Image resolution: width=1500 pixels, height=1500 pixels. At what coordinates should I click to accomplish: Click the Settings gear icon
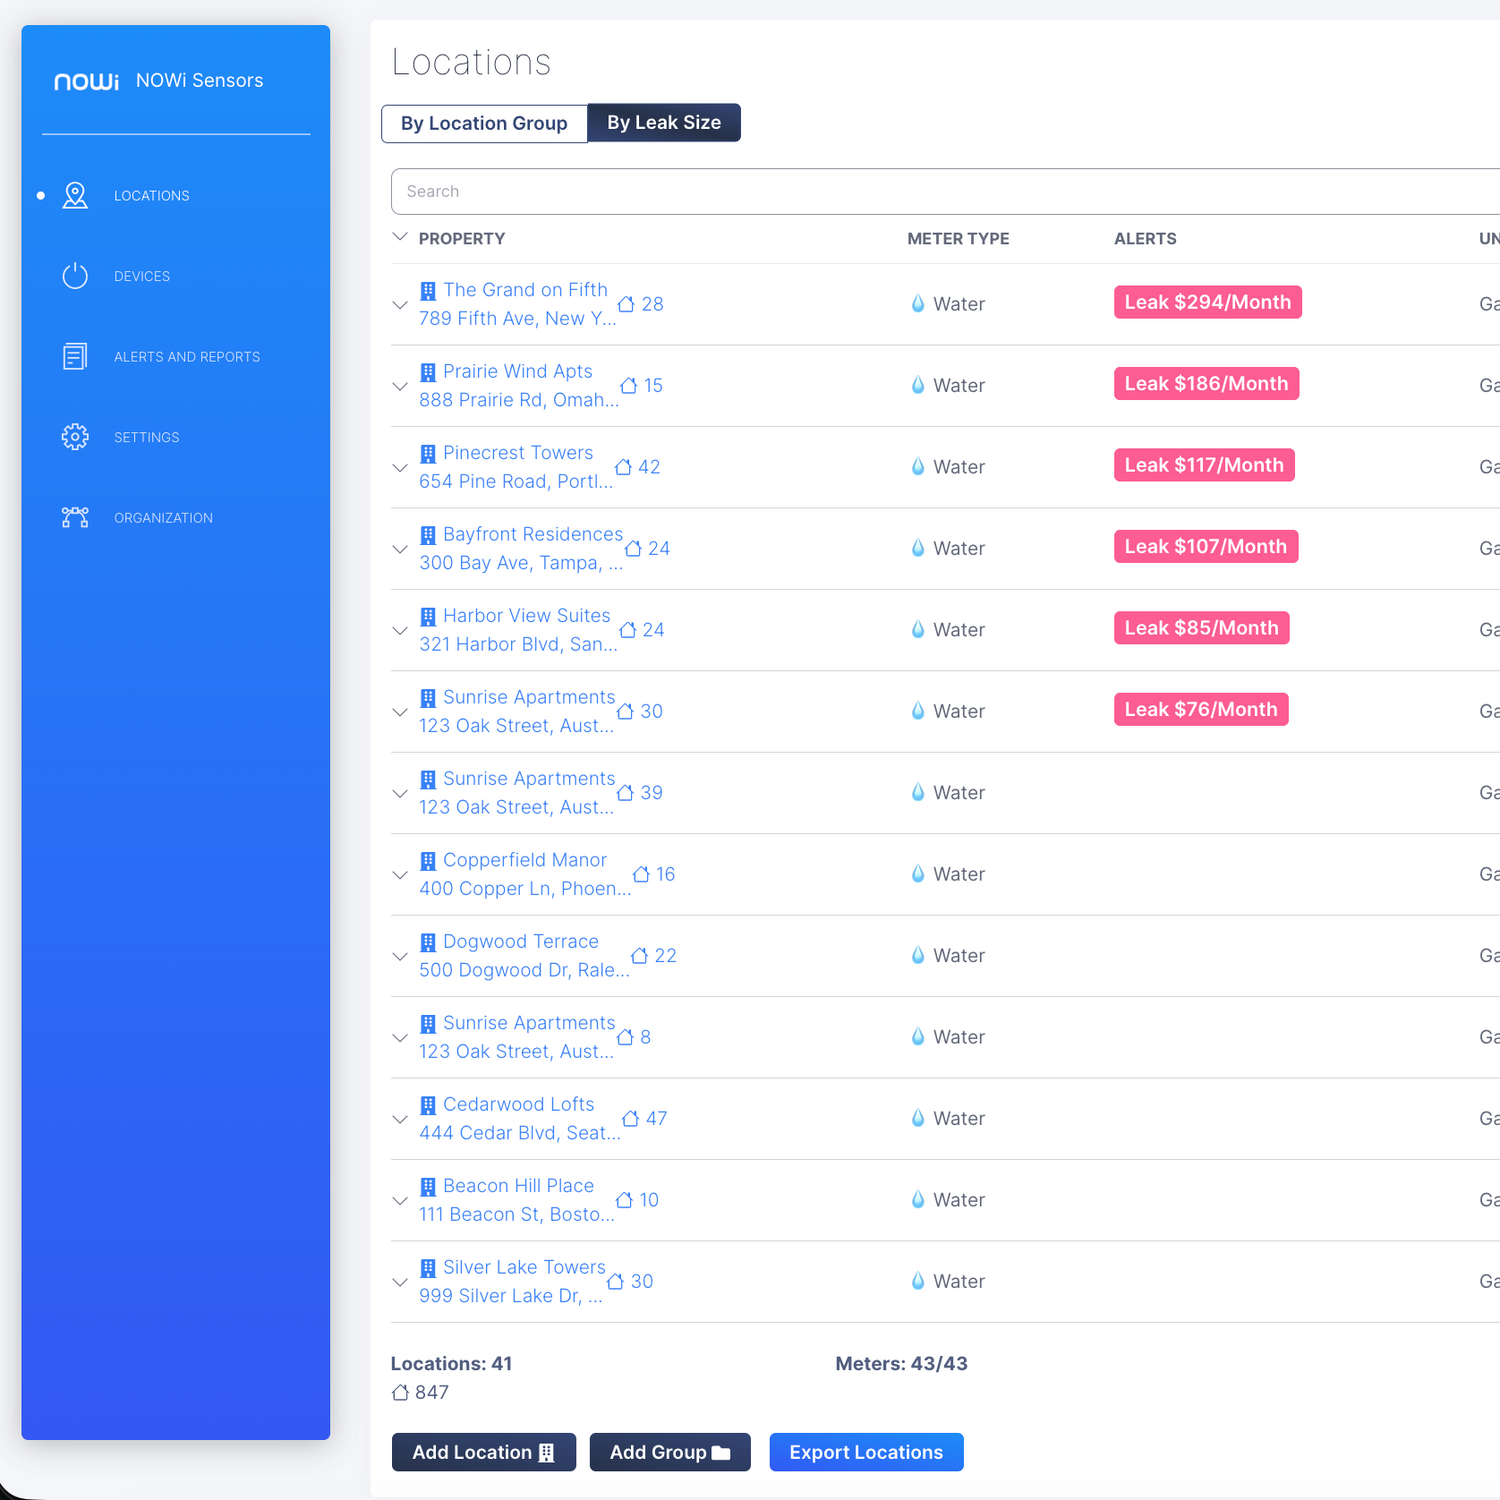click(75, 437)
